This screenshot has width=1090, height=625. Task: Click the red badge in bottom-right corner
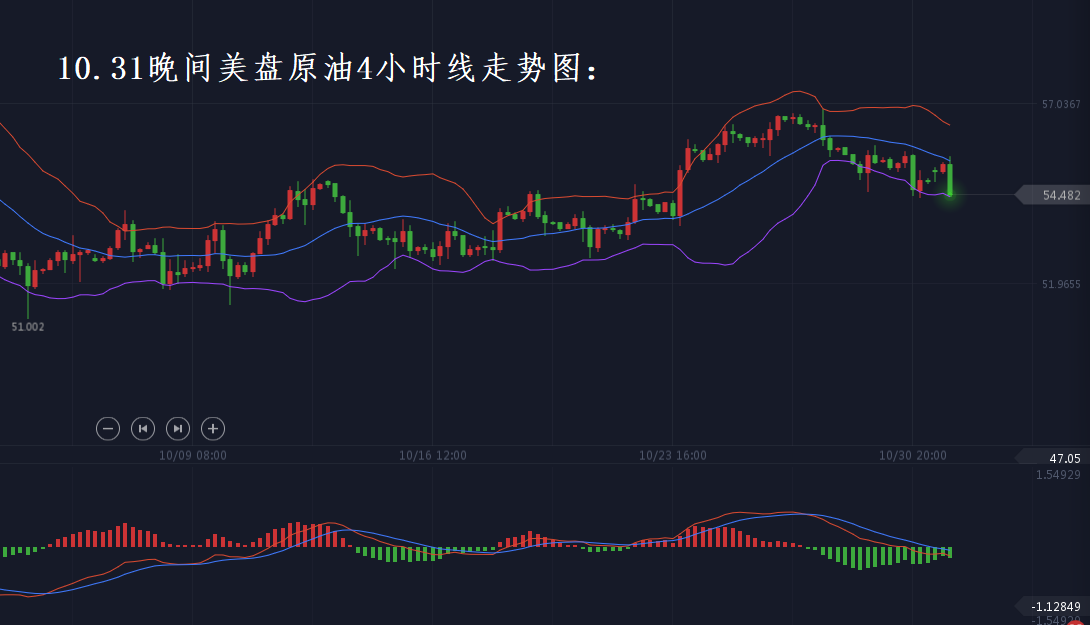coord(1076,622)
